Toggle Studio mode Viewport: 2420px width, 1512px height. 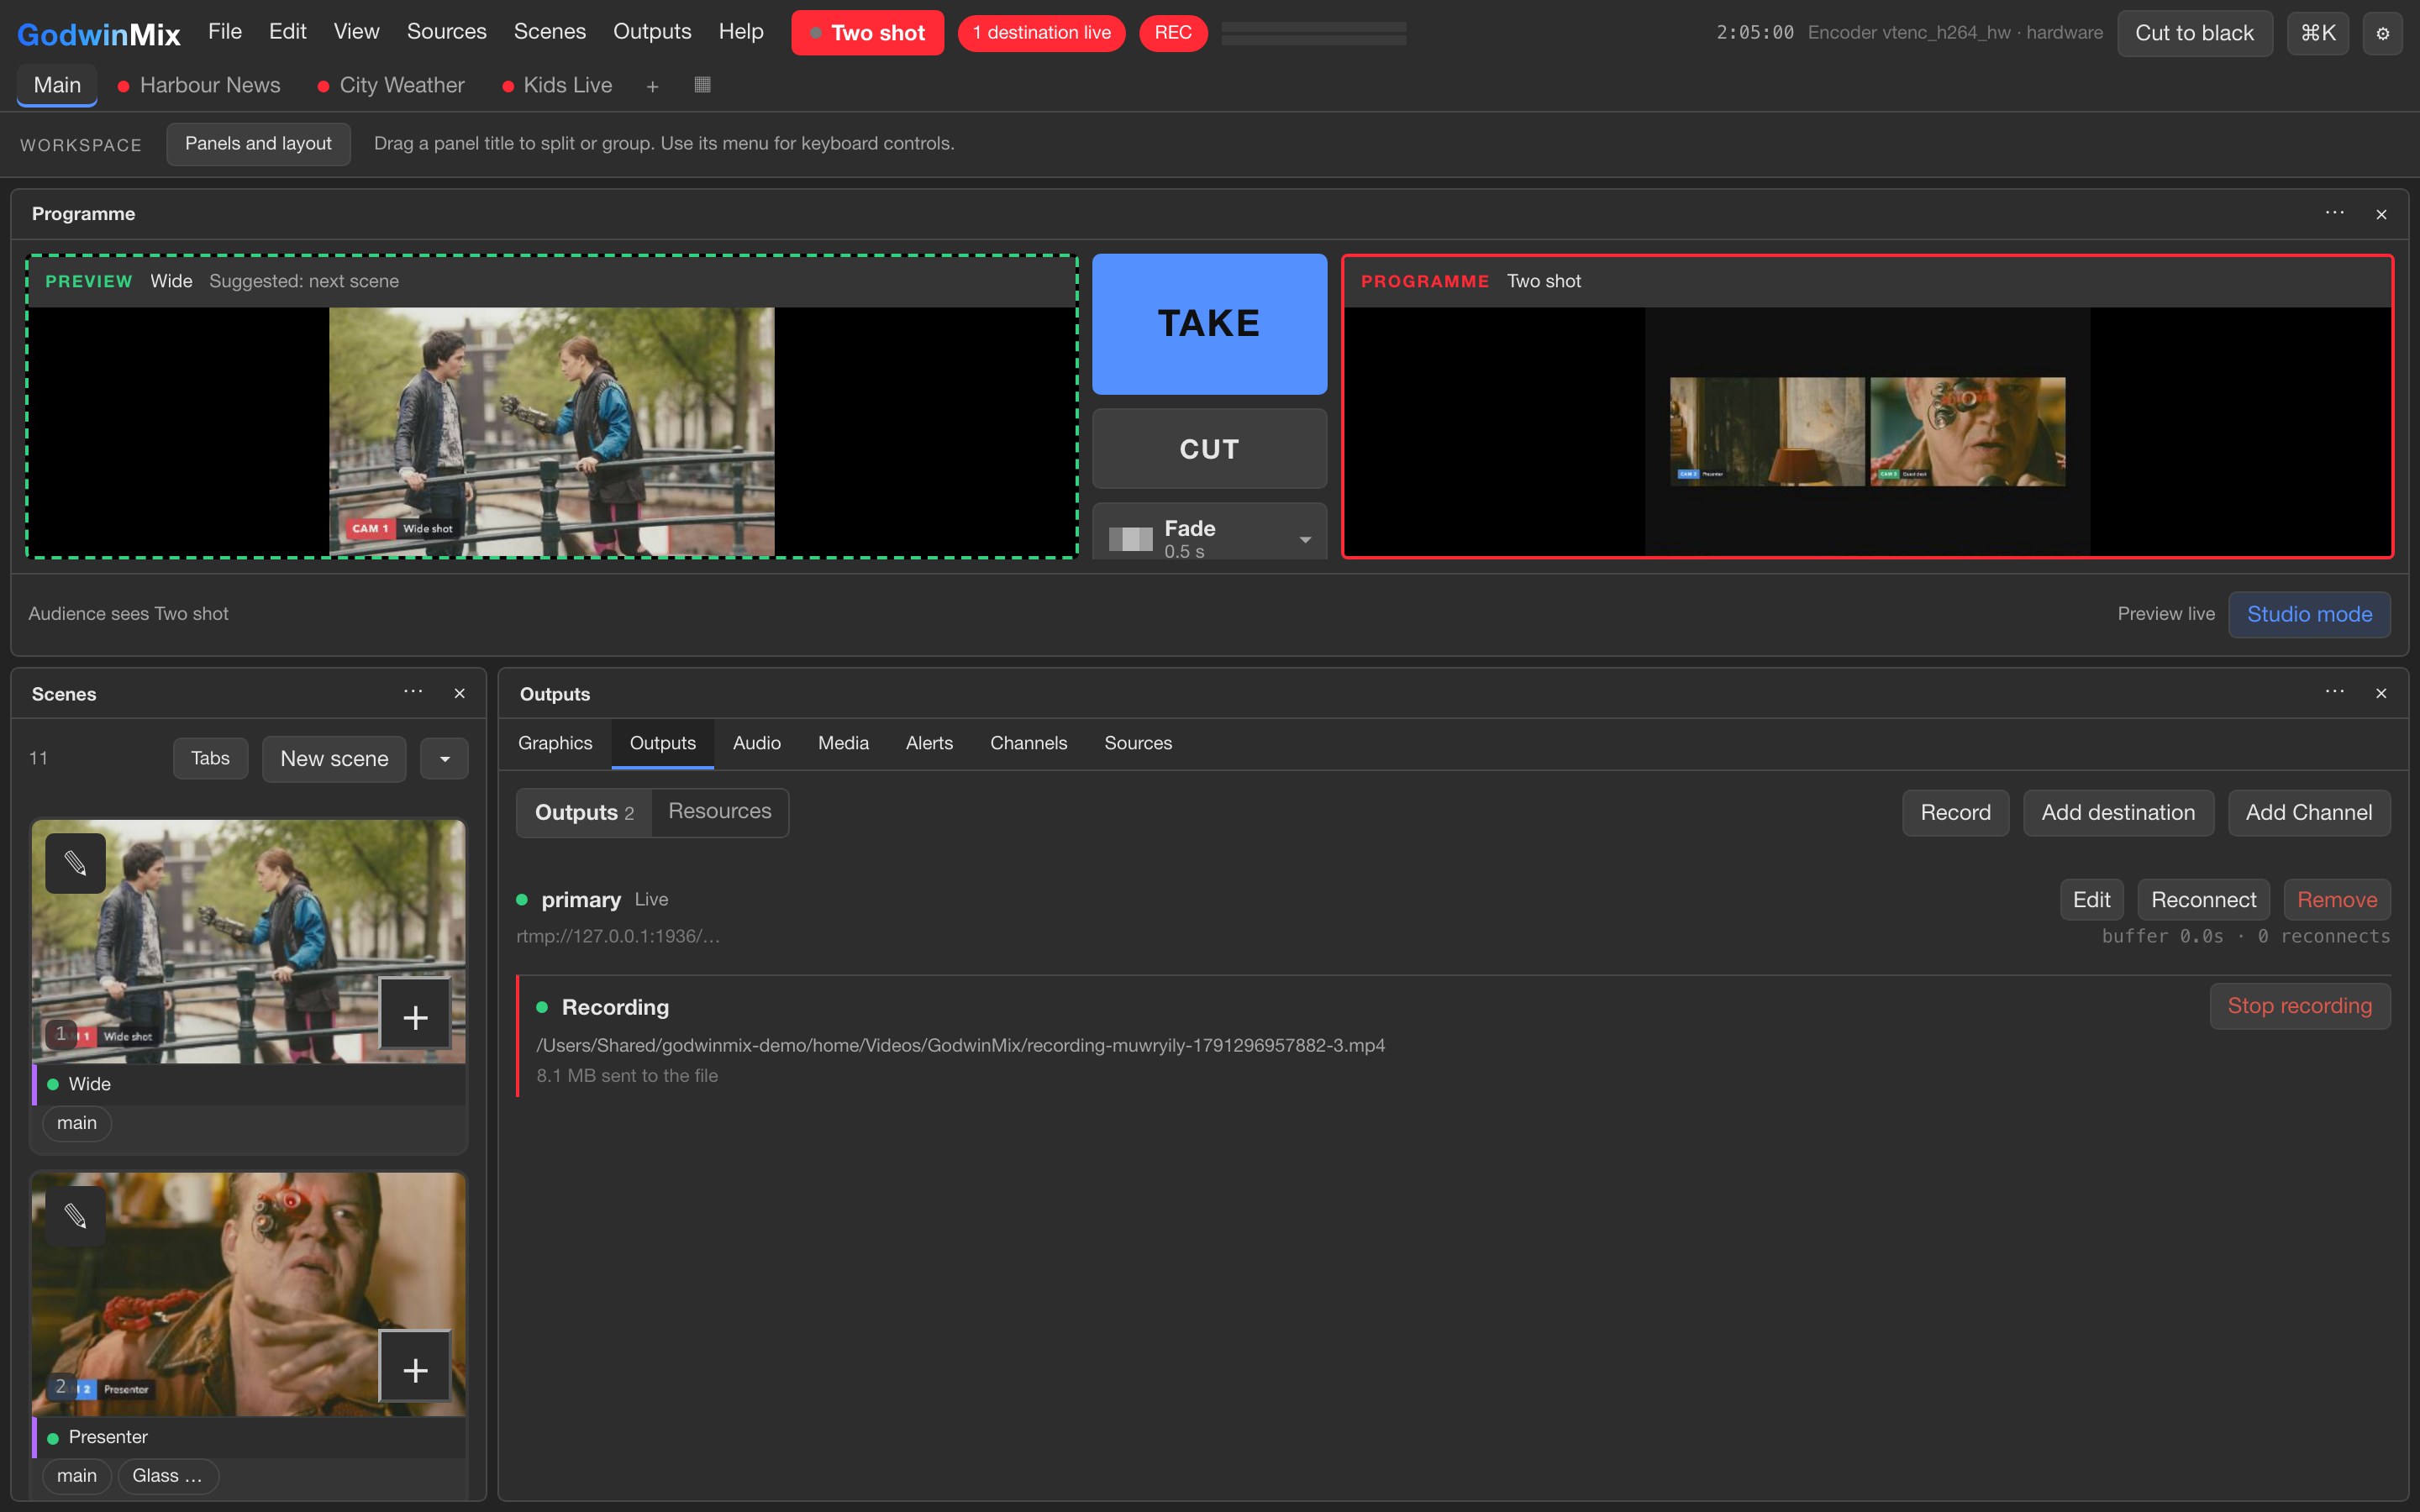pyautogui.click(x=2309, y=614)
